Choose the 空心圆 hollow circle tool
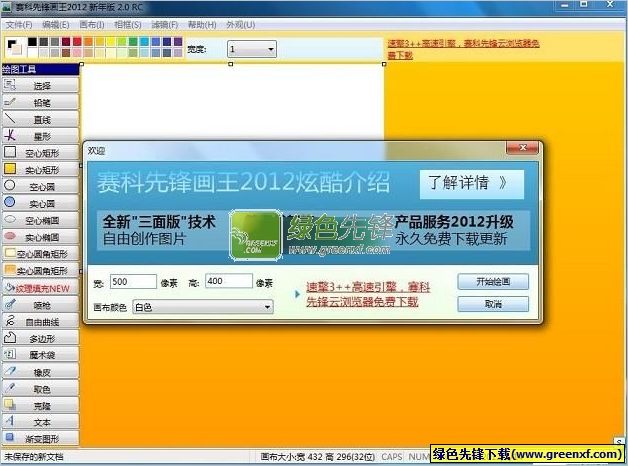628x466 pixels. click(x=40, y=187)
